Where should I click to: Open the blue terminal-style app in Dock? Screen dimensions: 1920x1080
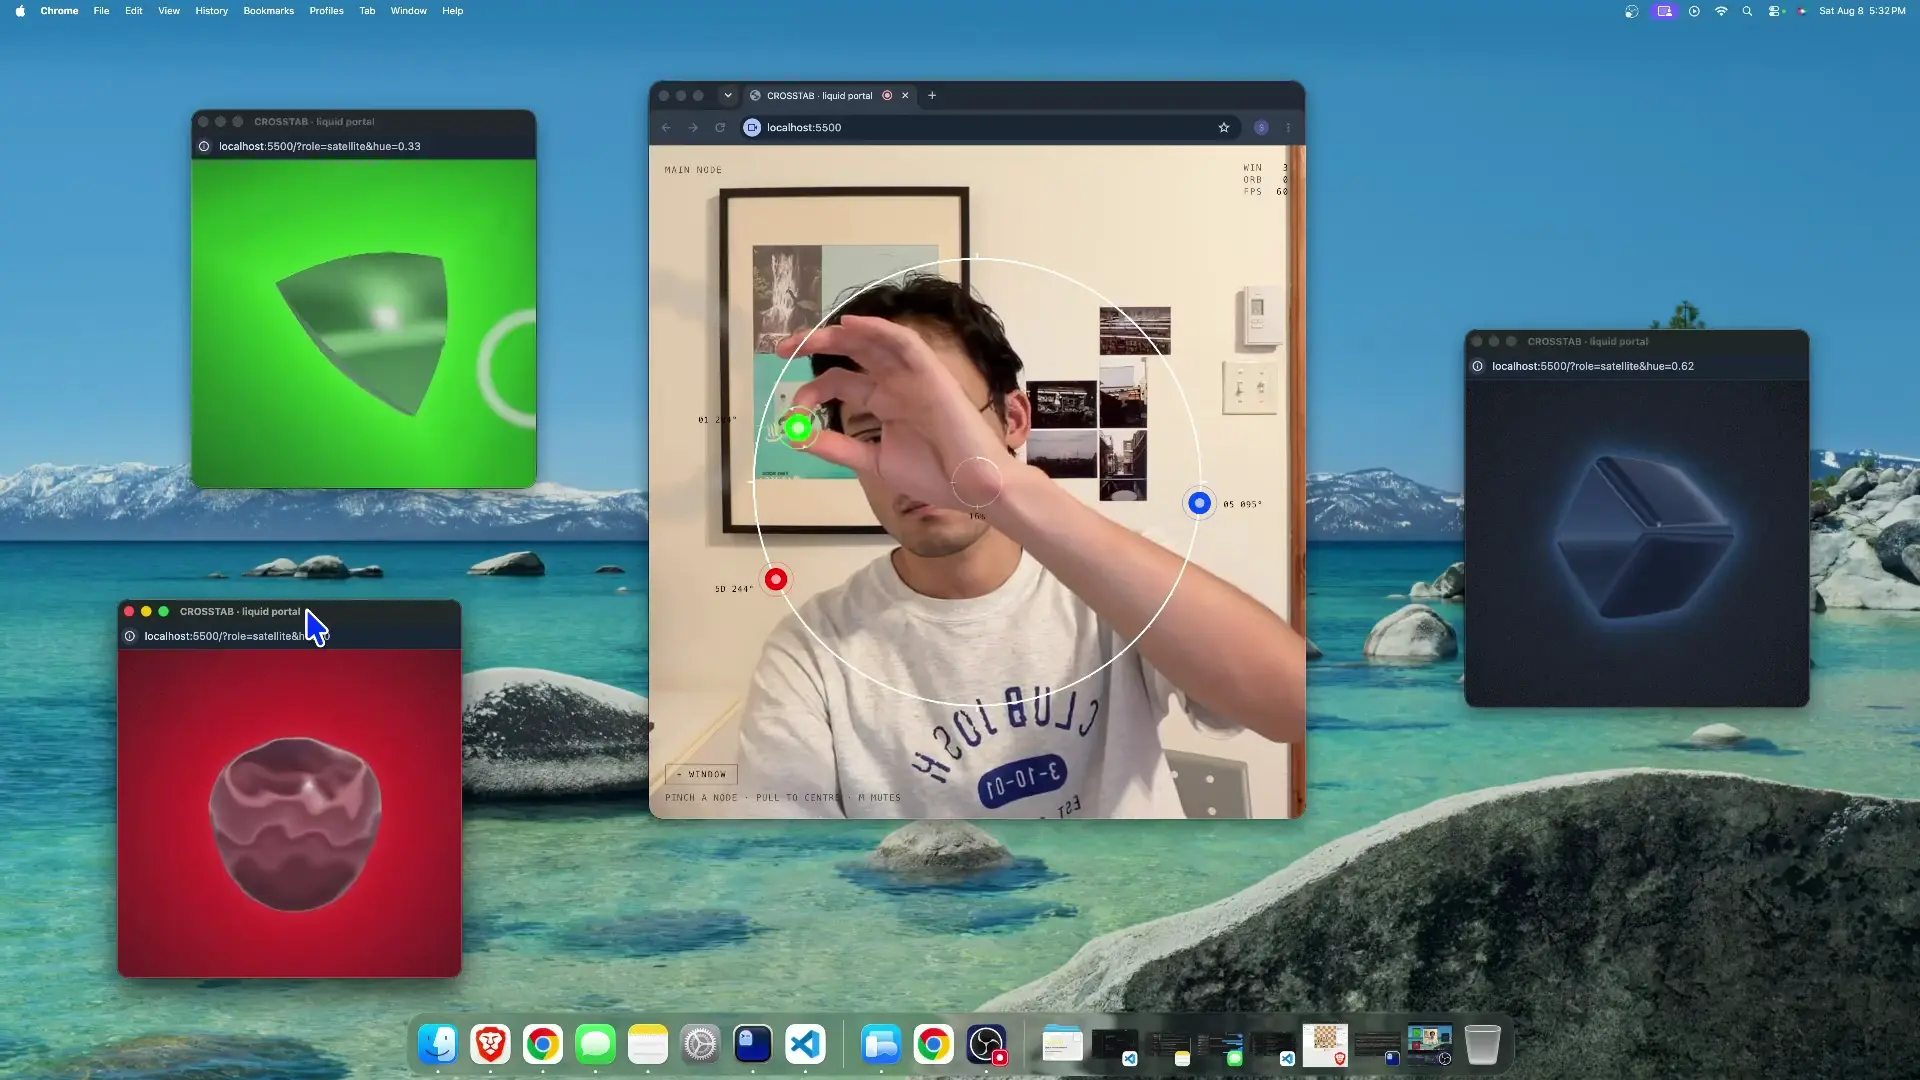753,1045
